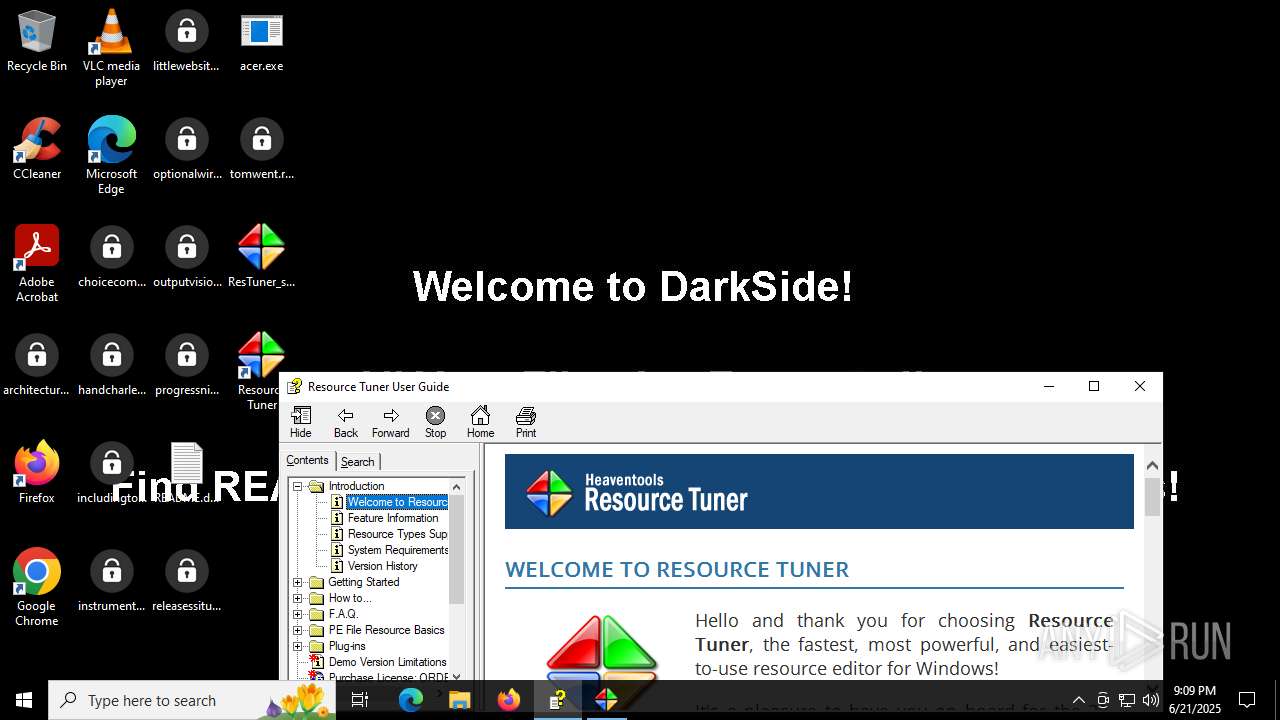This screenshot has width=1280, height=720.
Task: Select the tomwent.r... locked file icon
Action: (x=261, y=149)
